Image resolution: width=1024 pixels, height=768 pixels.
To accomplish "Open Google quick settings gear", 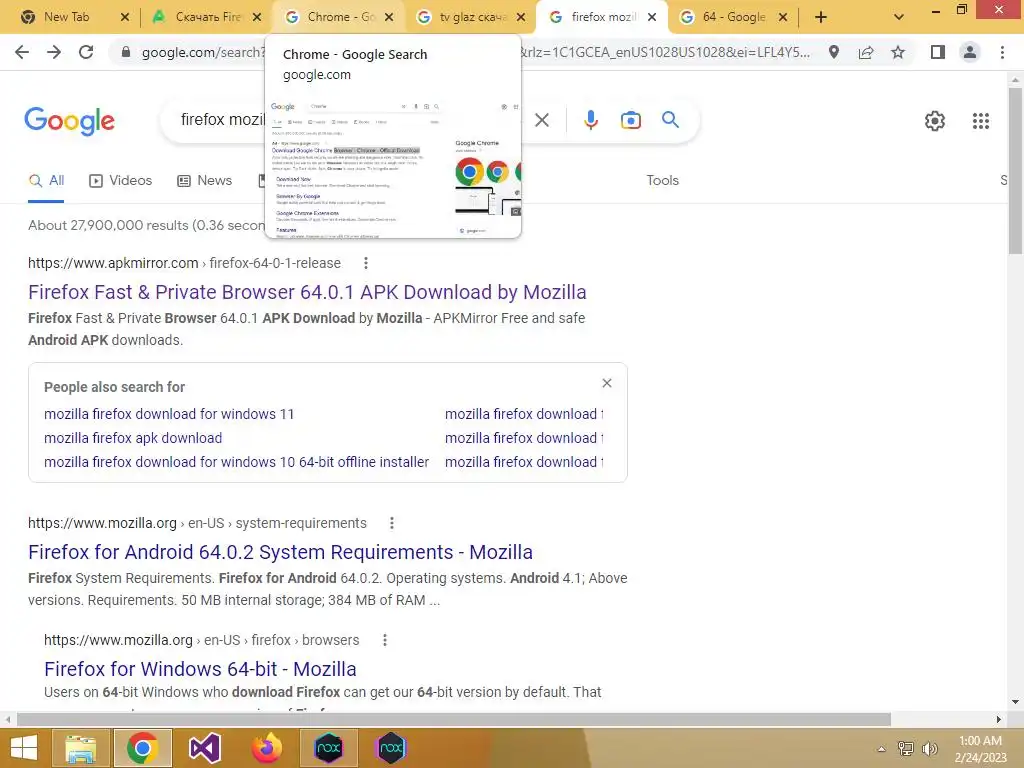I will (935, 121).
